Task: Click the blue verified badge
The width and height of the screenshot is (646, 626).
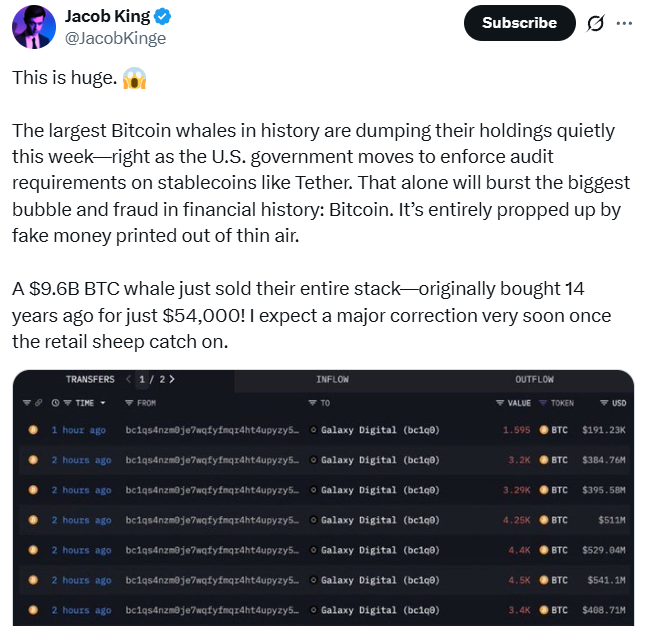Action: point(162,17)
